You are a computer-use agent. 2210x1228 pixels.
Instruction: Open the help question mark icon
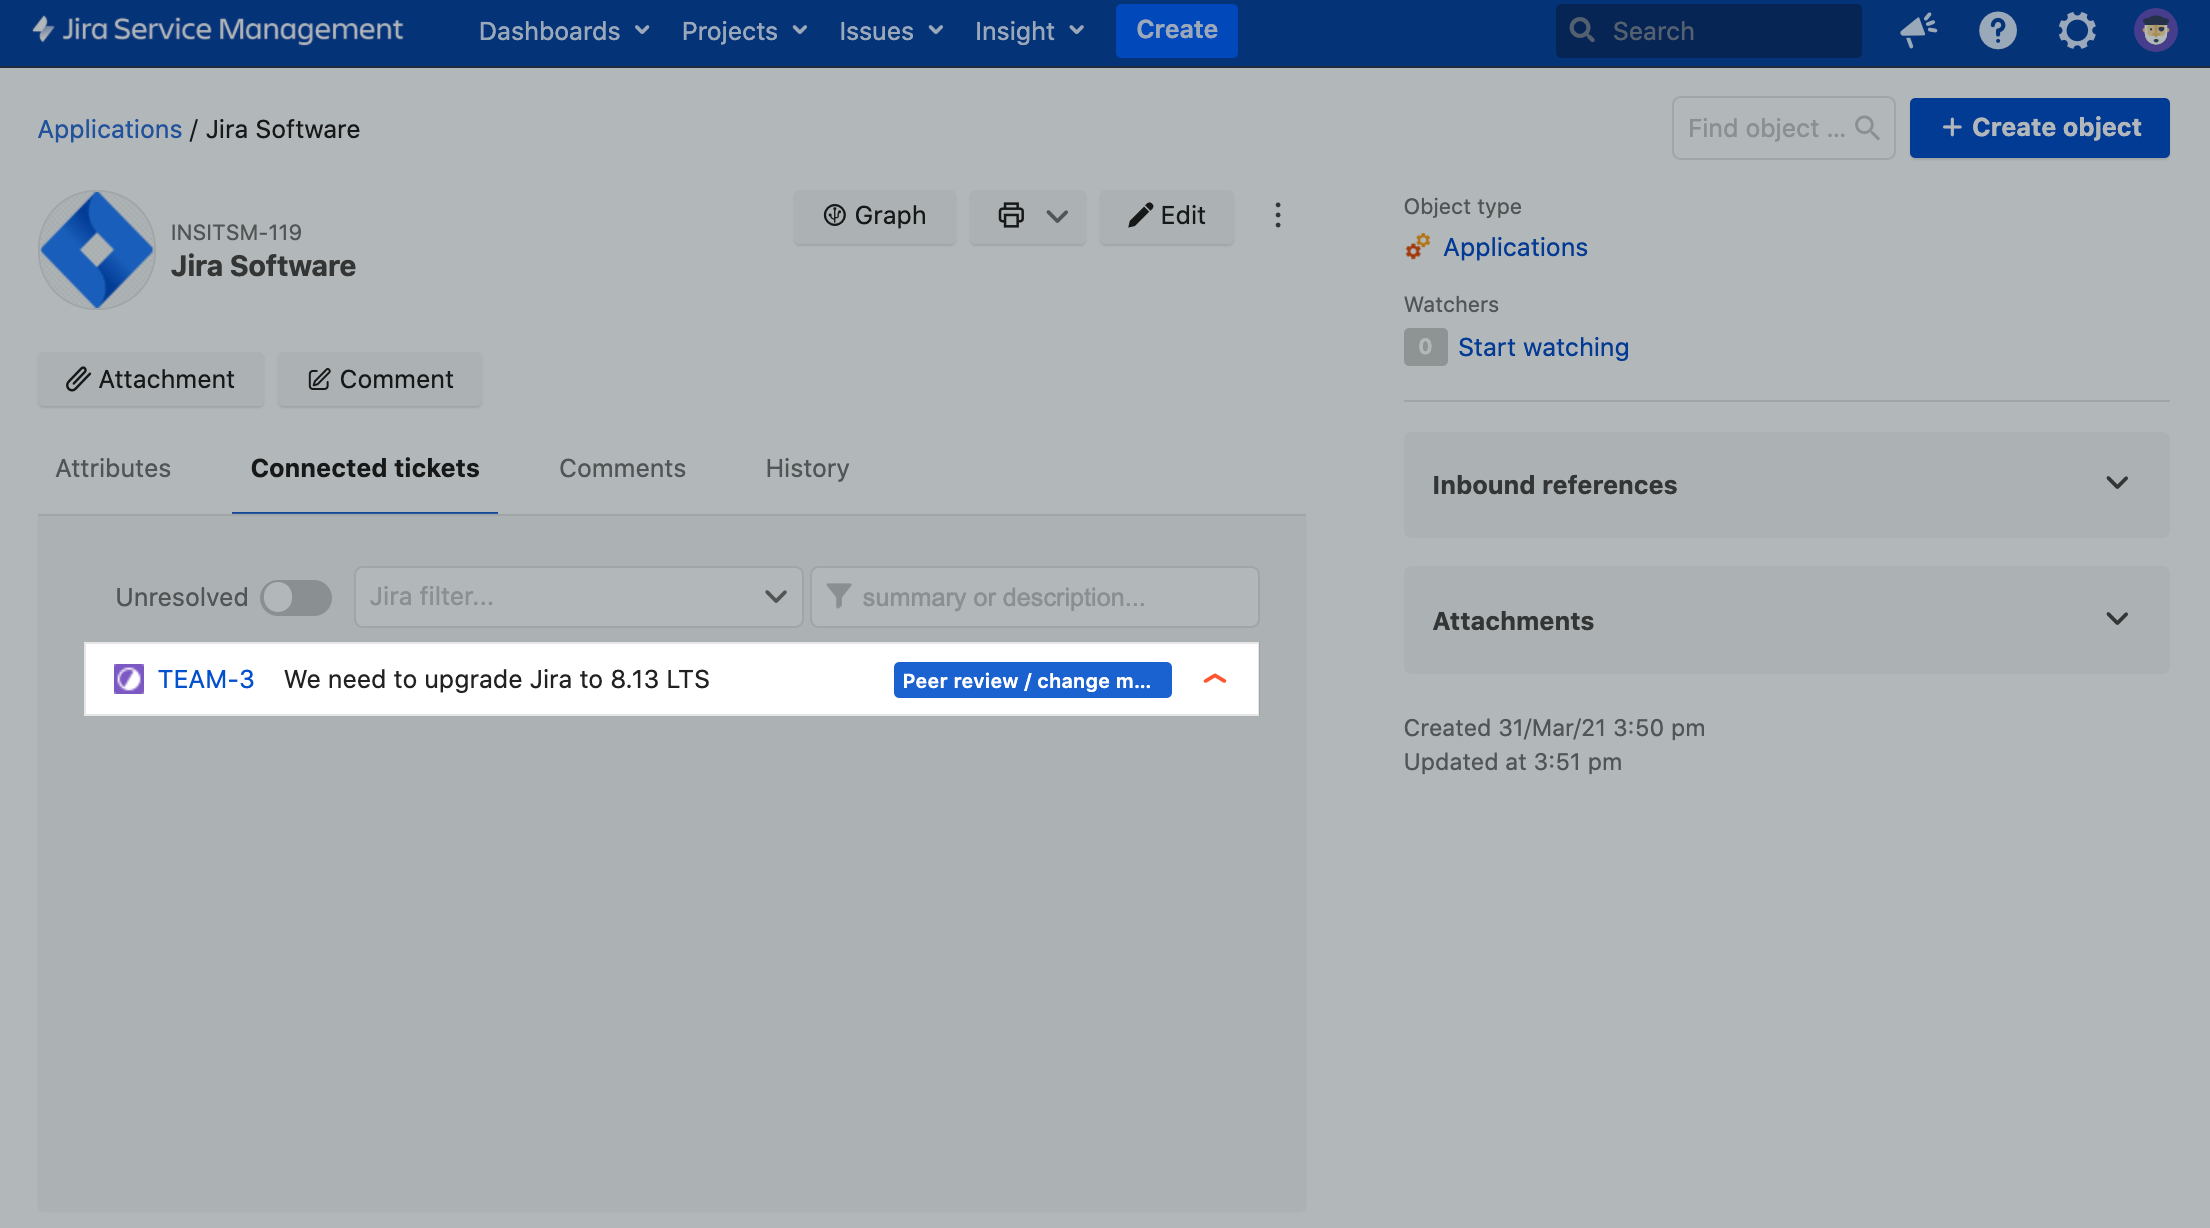pos(1997,30)
